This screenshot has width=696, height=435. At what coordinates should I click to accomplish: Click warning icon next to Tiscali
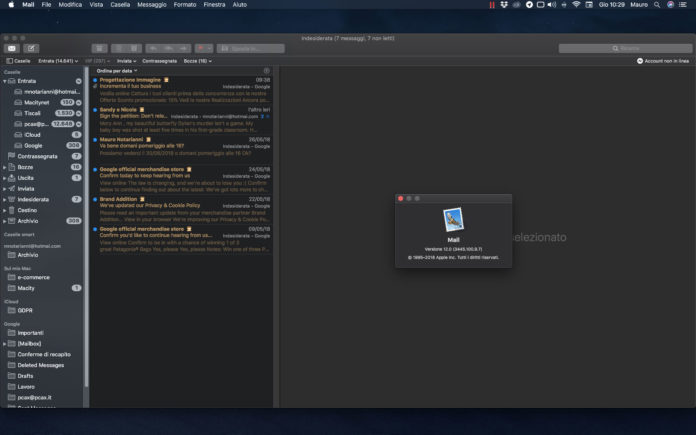[79, 113]
